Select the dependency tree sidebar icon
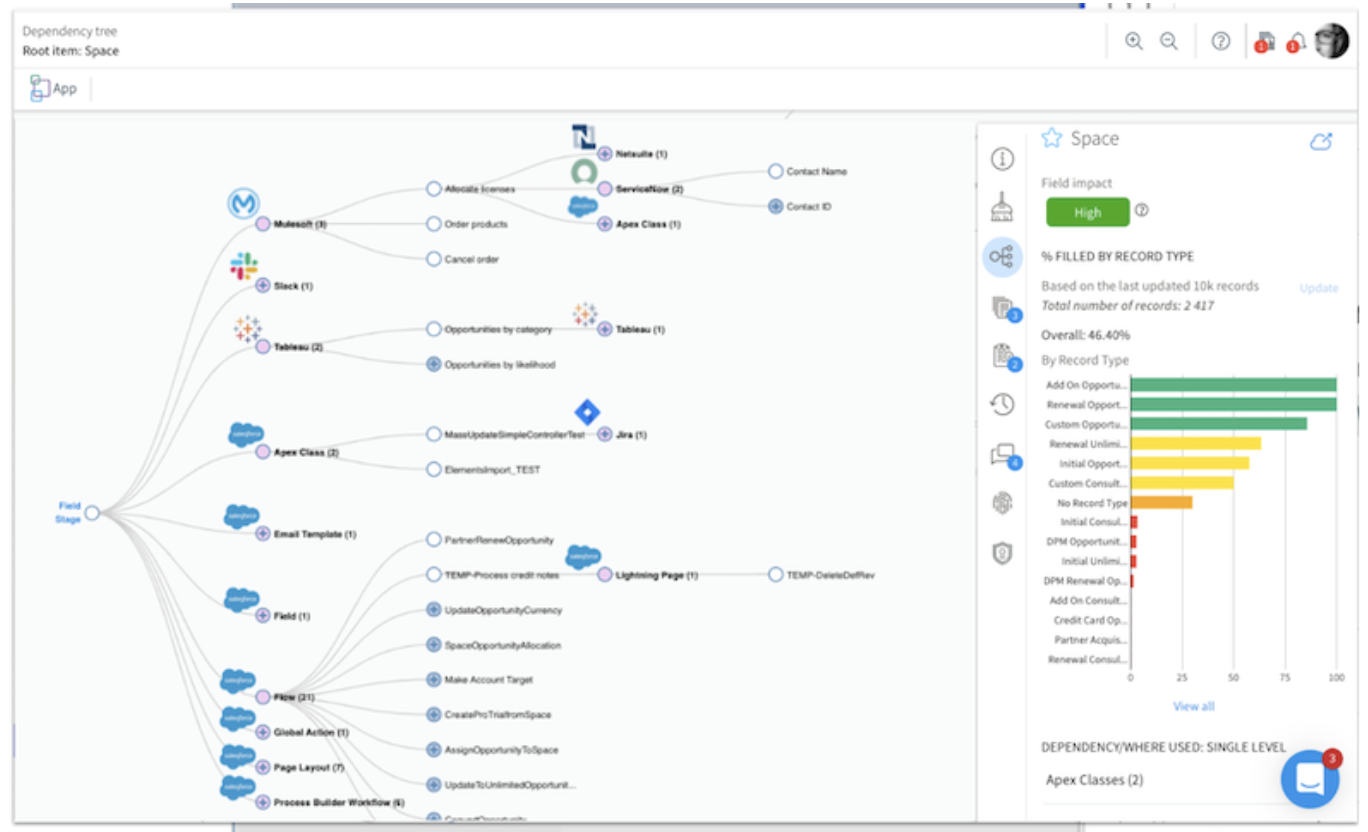Screen dimensions: 1368x832 1002,257
